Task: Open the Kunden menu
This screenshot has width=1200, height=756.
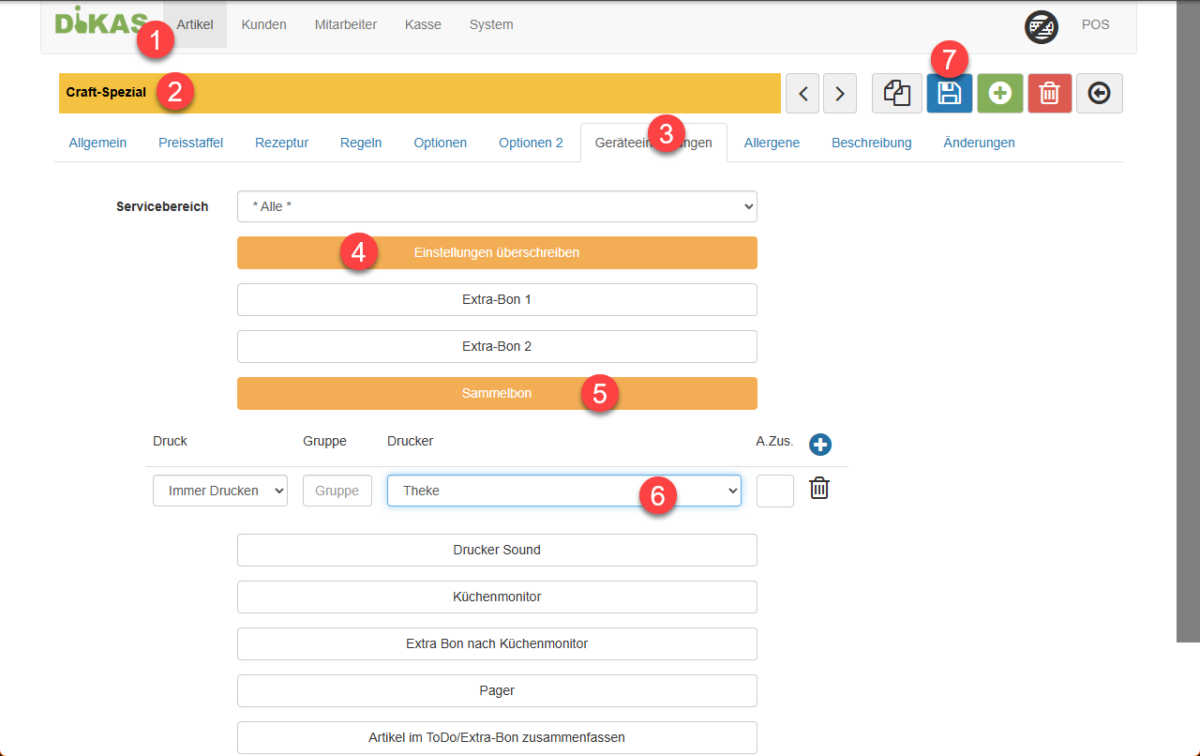Action: coord(264,25)
